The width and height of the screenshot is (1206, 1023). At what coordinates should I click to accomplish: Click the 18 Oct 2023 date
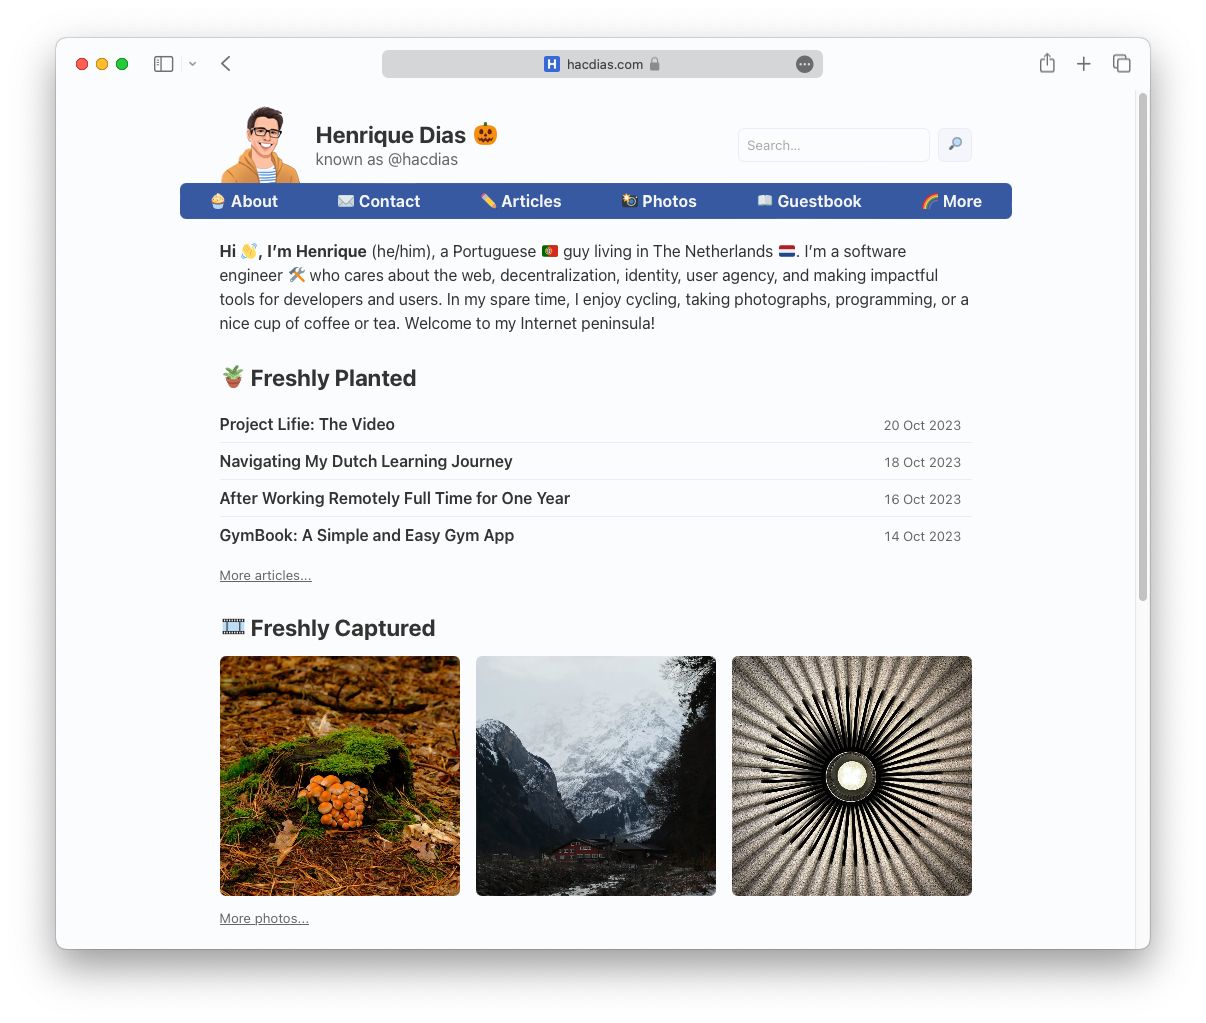click(x=922, y=462)
